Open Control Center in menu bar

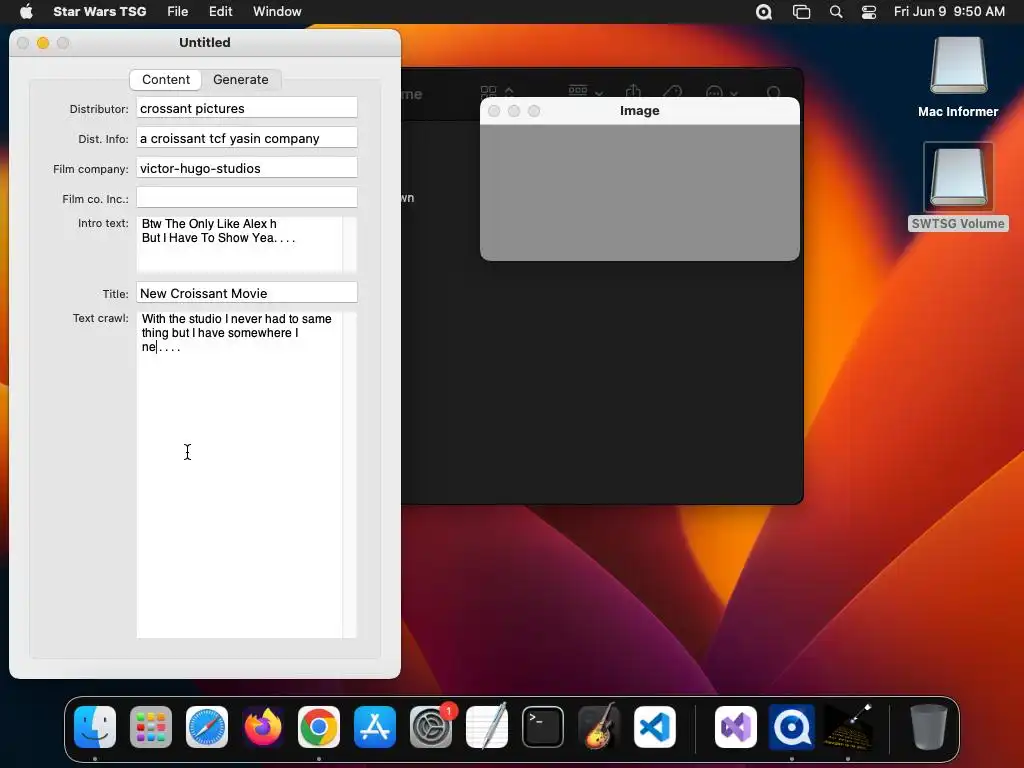click(869, 12)
